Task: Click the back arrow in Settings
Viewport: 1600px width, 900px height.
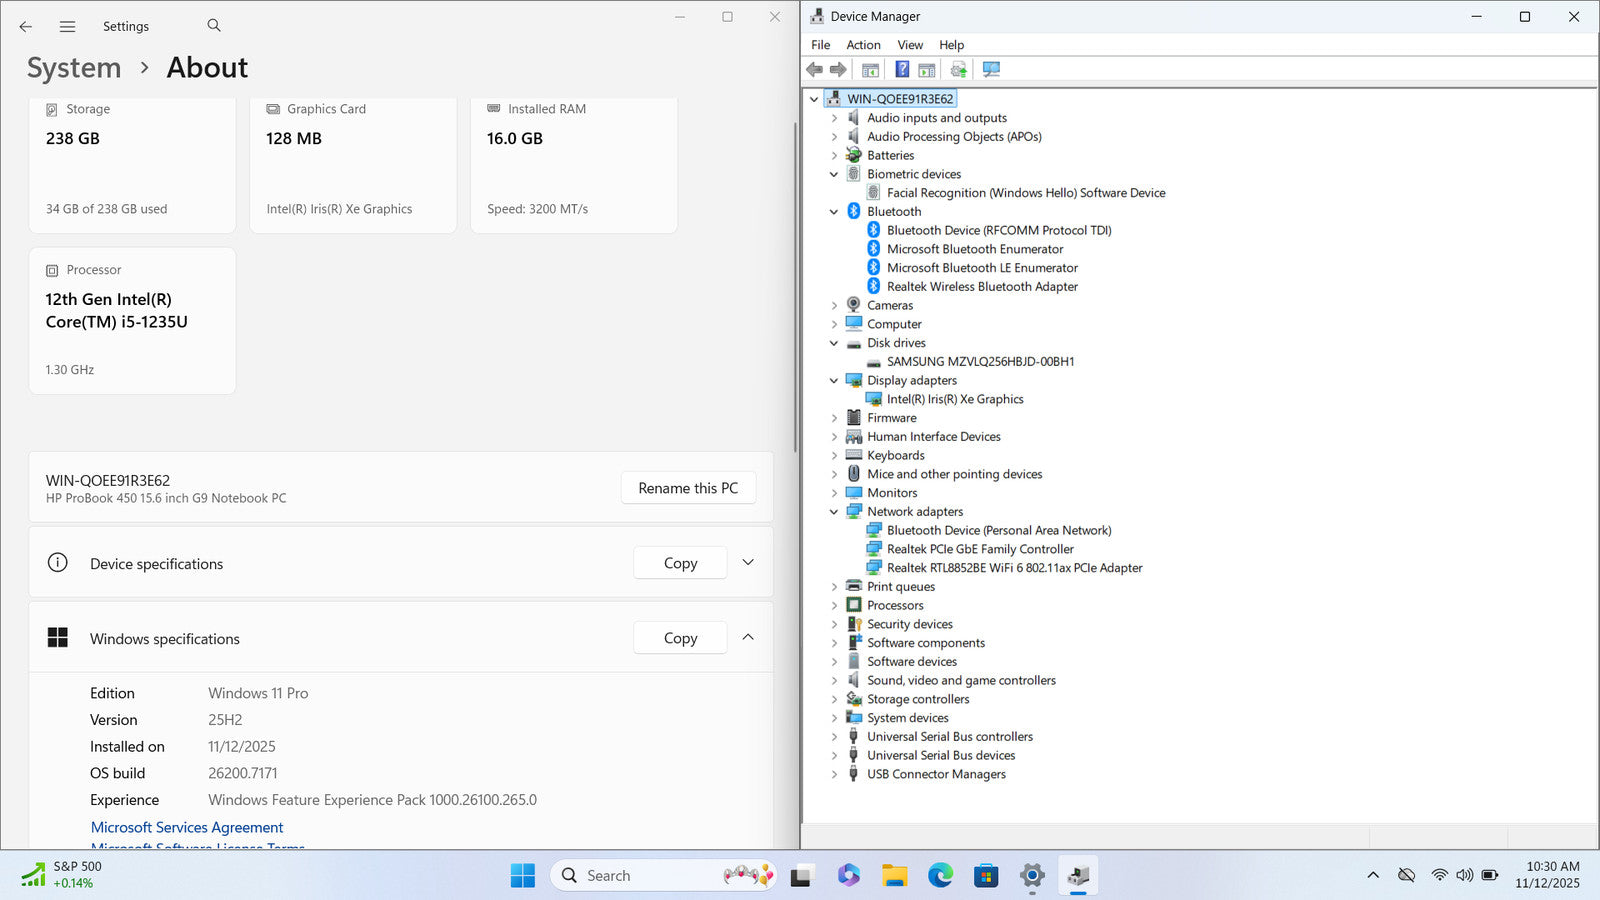Action: (x=26, y=27)
